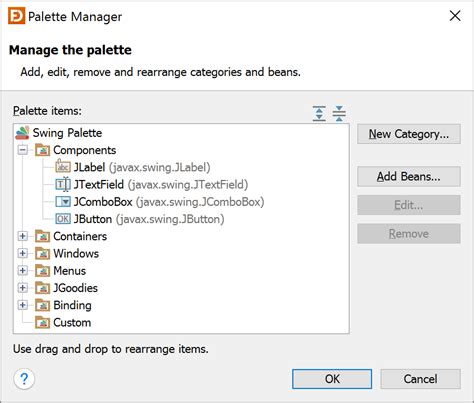
Task: Expand the JGoodies category
Action: pyautogui.click(x=23, y=288)
